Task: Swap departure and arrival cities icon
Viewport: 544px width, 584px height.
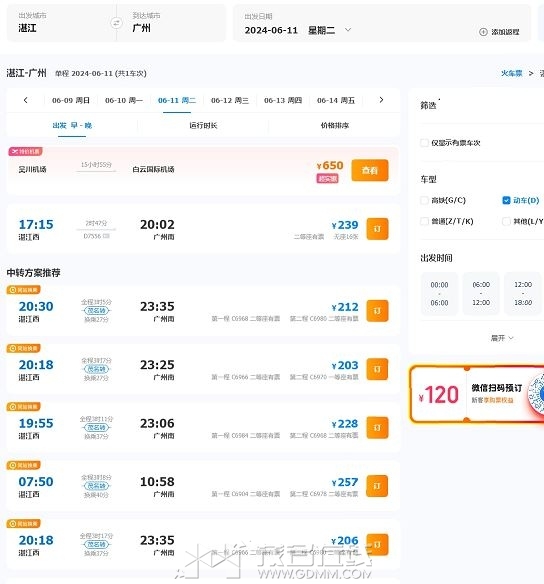Action: click(x=117, y=23)
